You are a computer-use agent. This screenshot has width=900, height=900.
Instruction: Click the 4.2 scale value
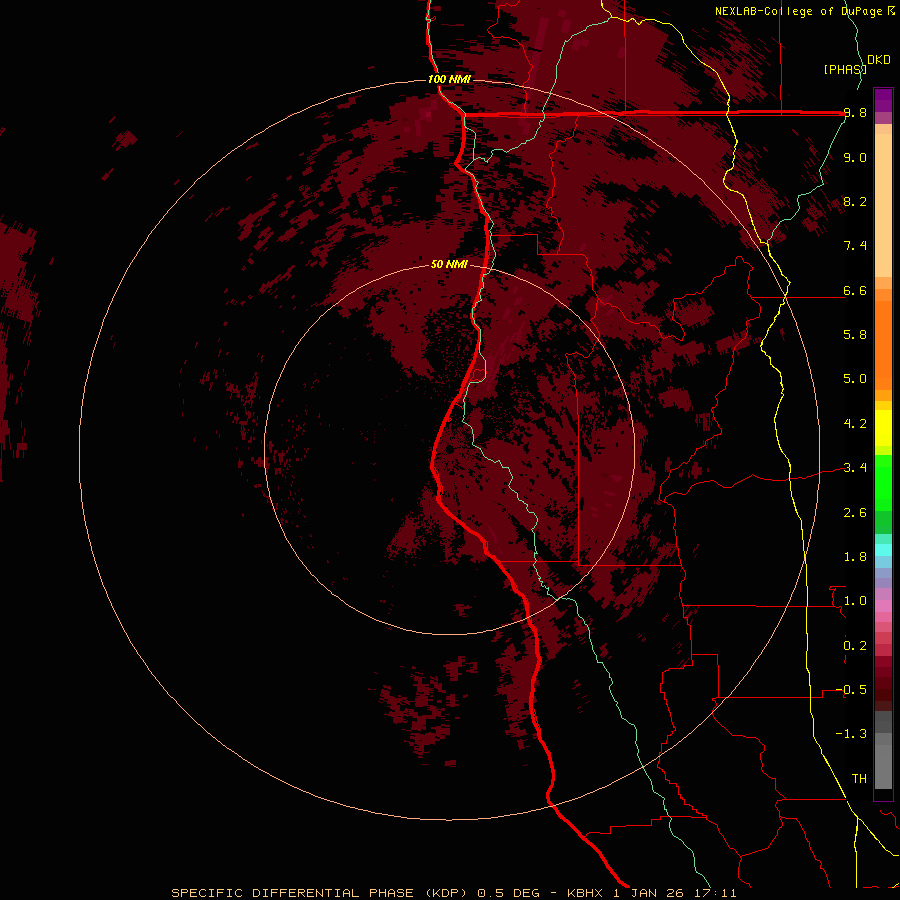point(855,424)
